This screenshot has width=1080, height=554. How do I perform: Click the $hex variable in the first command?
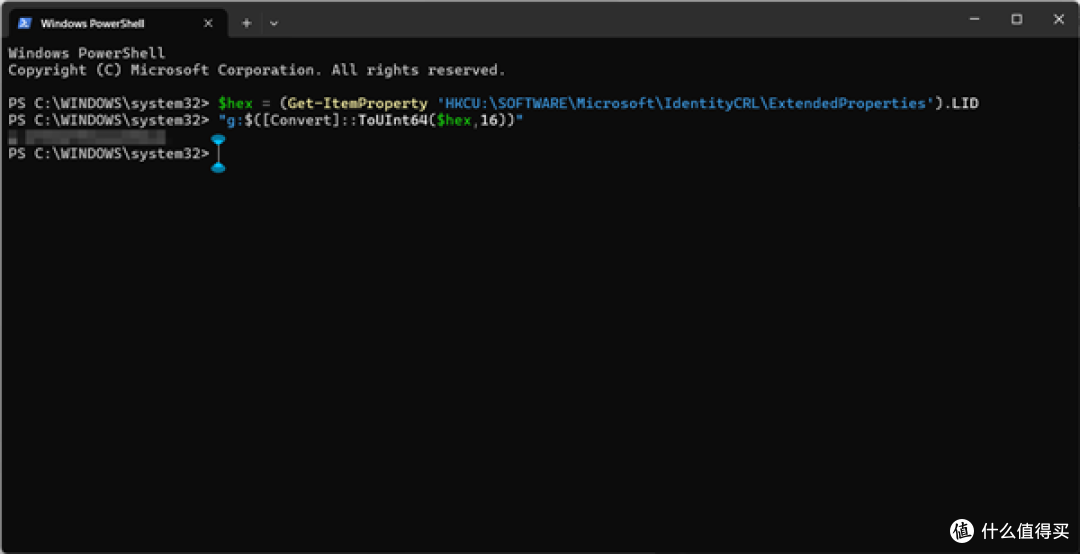[236, 103]
